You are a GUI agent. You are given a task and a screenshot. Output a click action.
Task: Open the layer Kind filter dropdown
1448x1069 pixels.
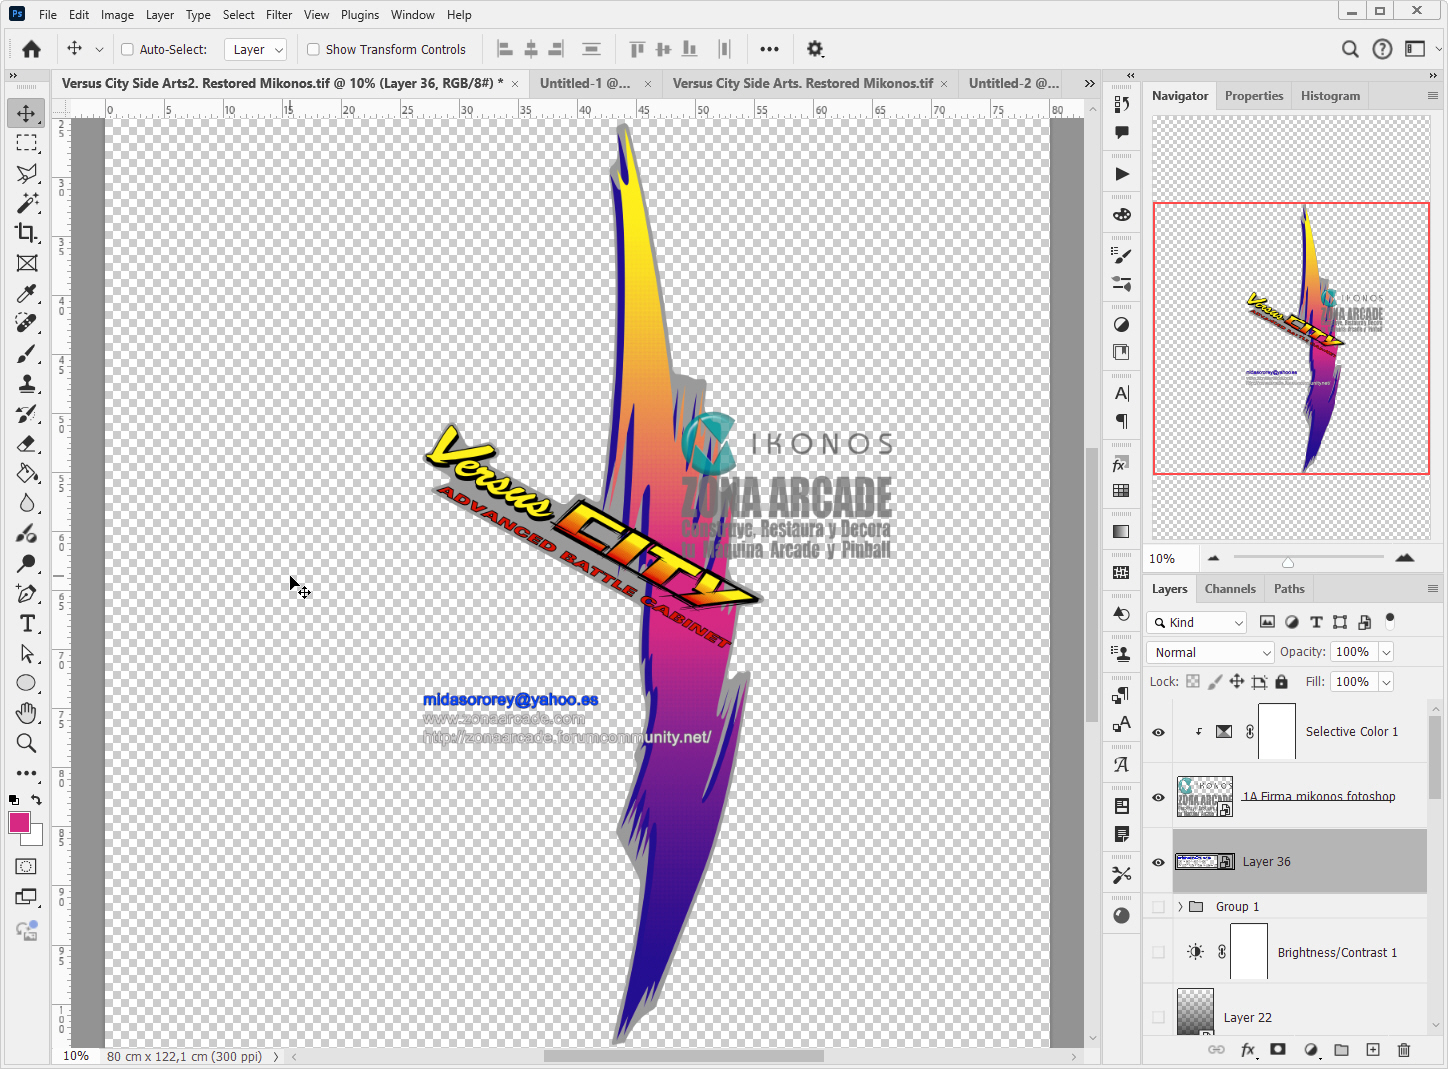coord(1196,622)
